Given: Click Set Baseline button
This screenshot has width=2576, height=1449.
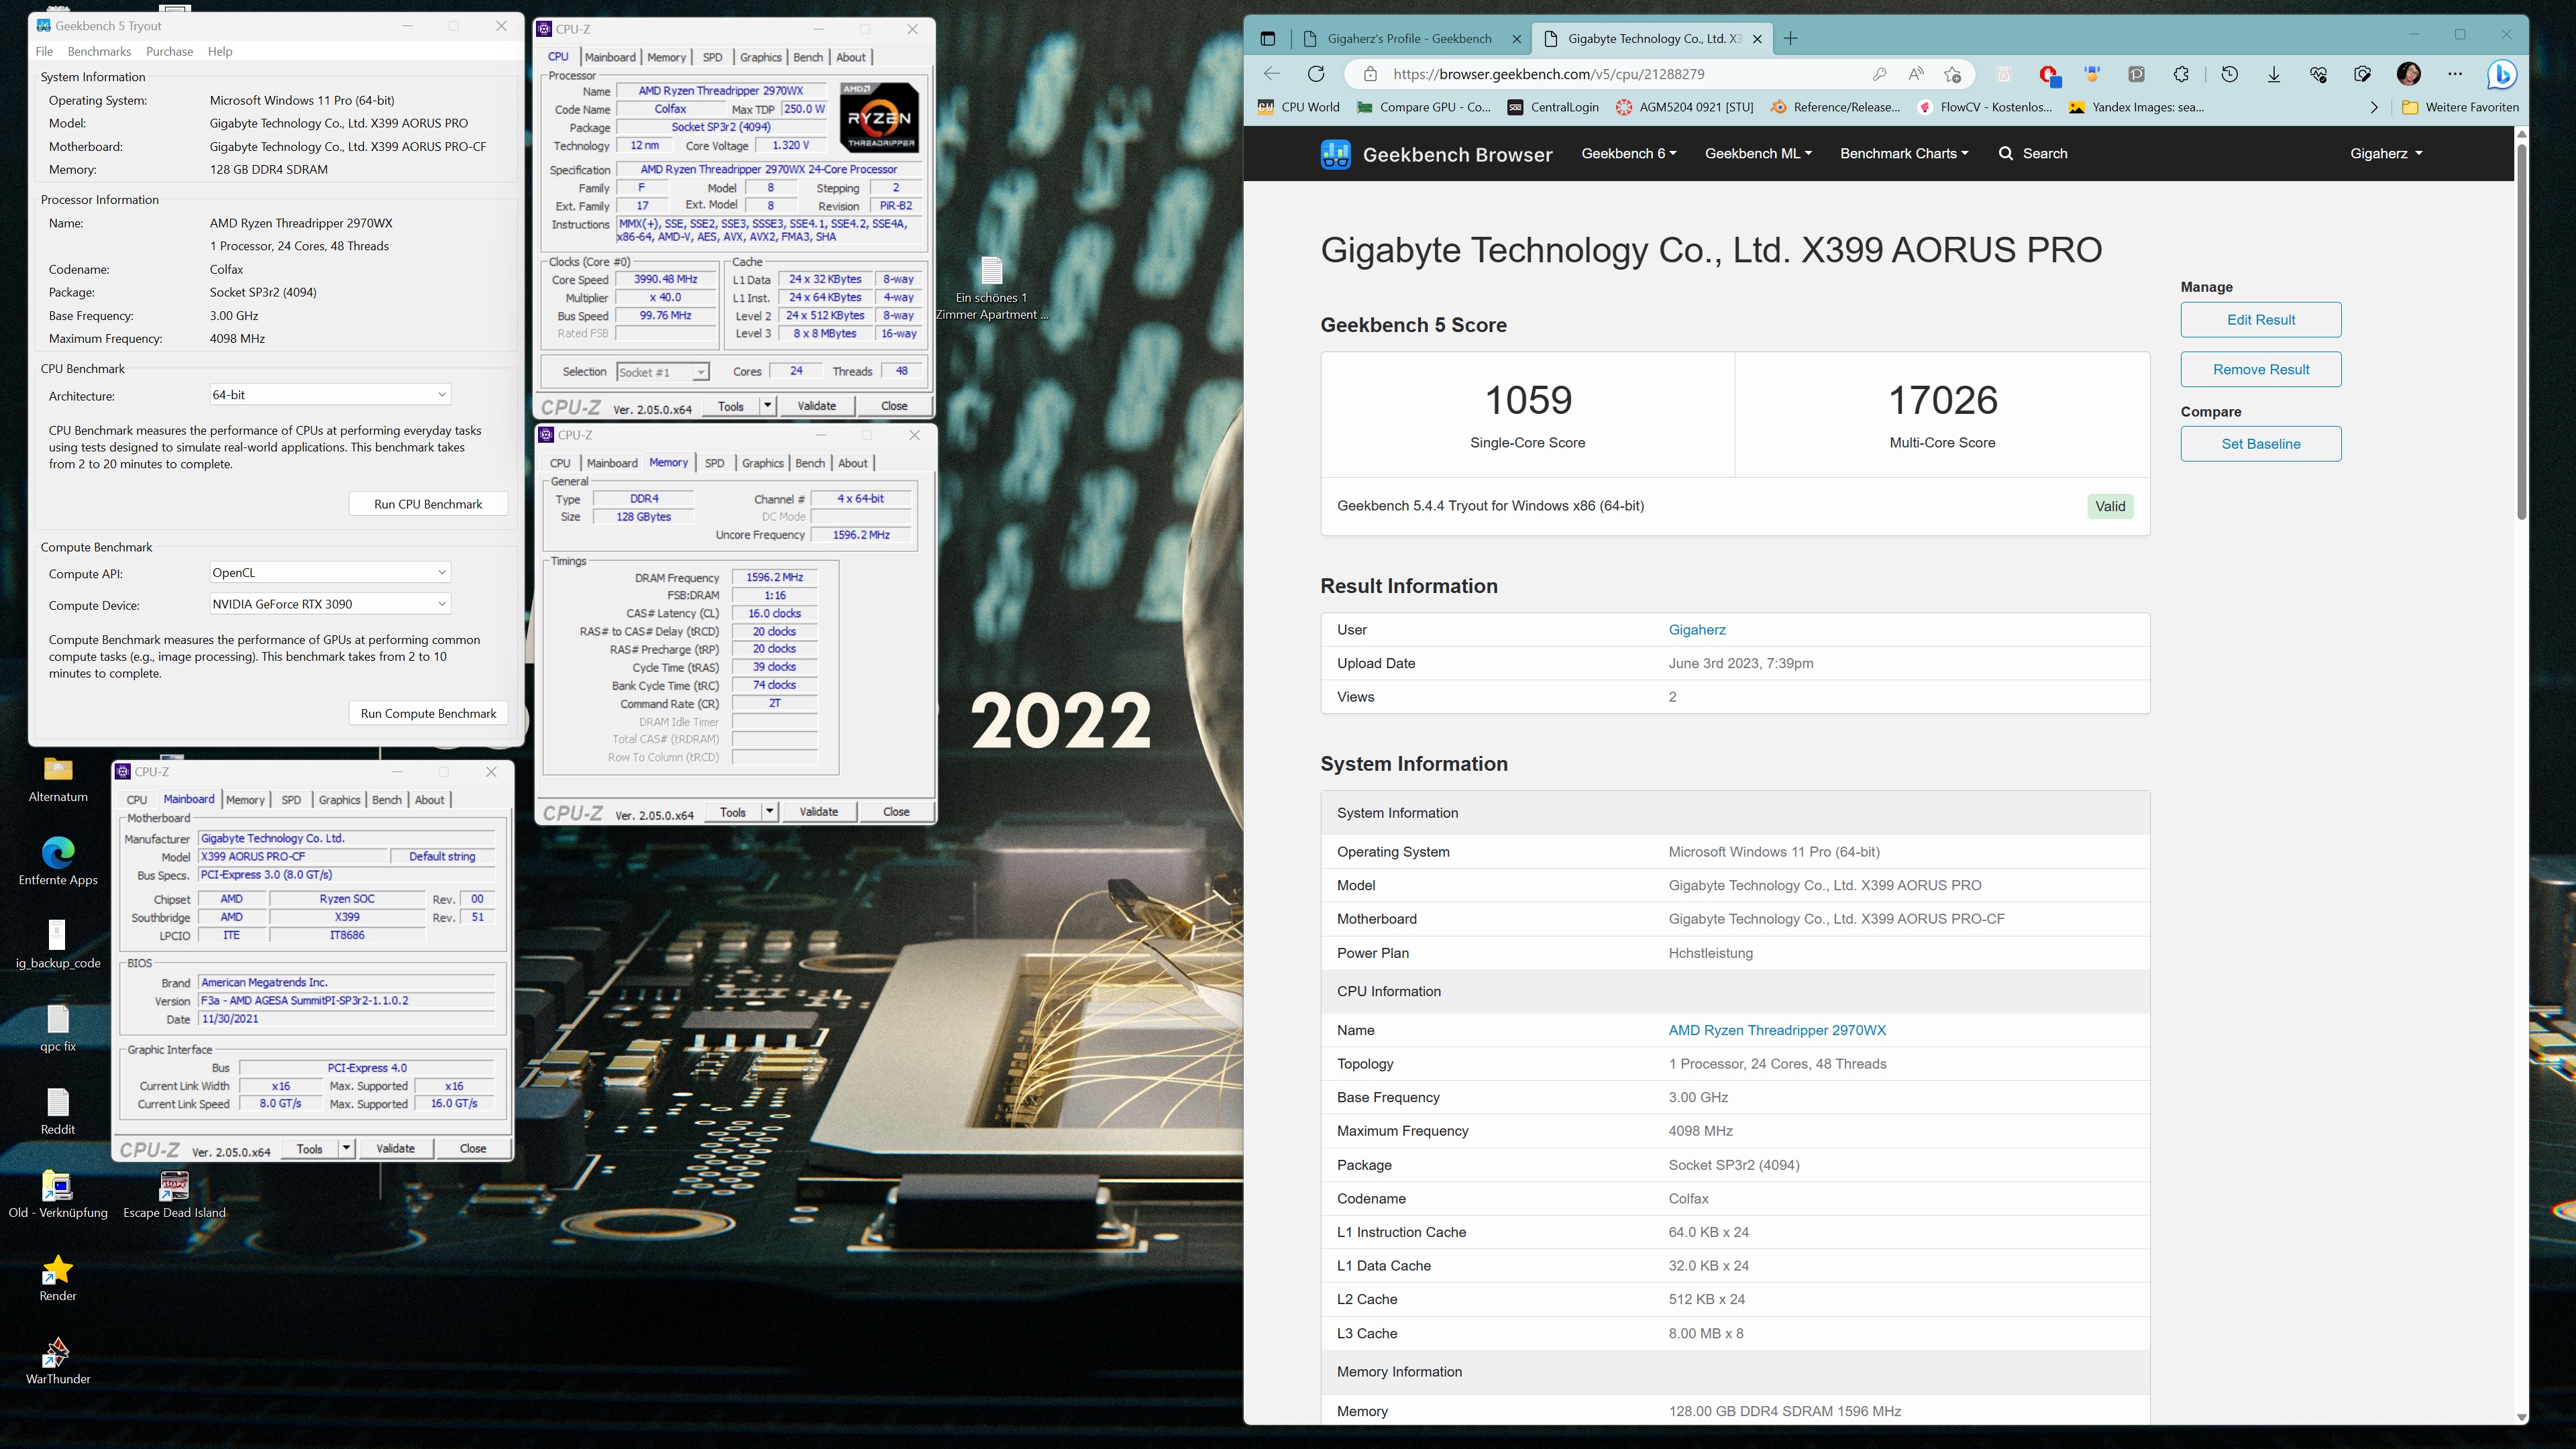Looking at the screenshot, I should [x=2261, y=444].
